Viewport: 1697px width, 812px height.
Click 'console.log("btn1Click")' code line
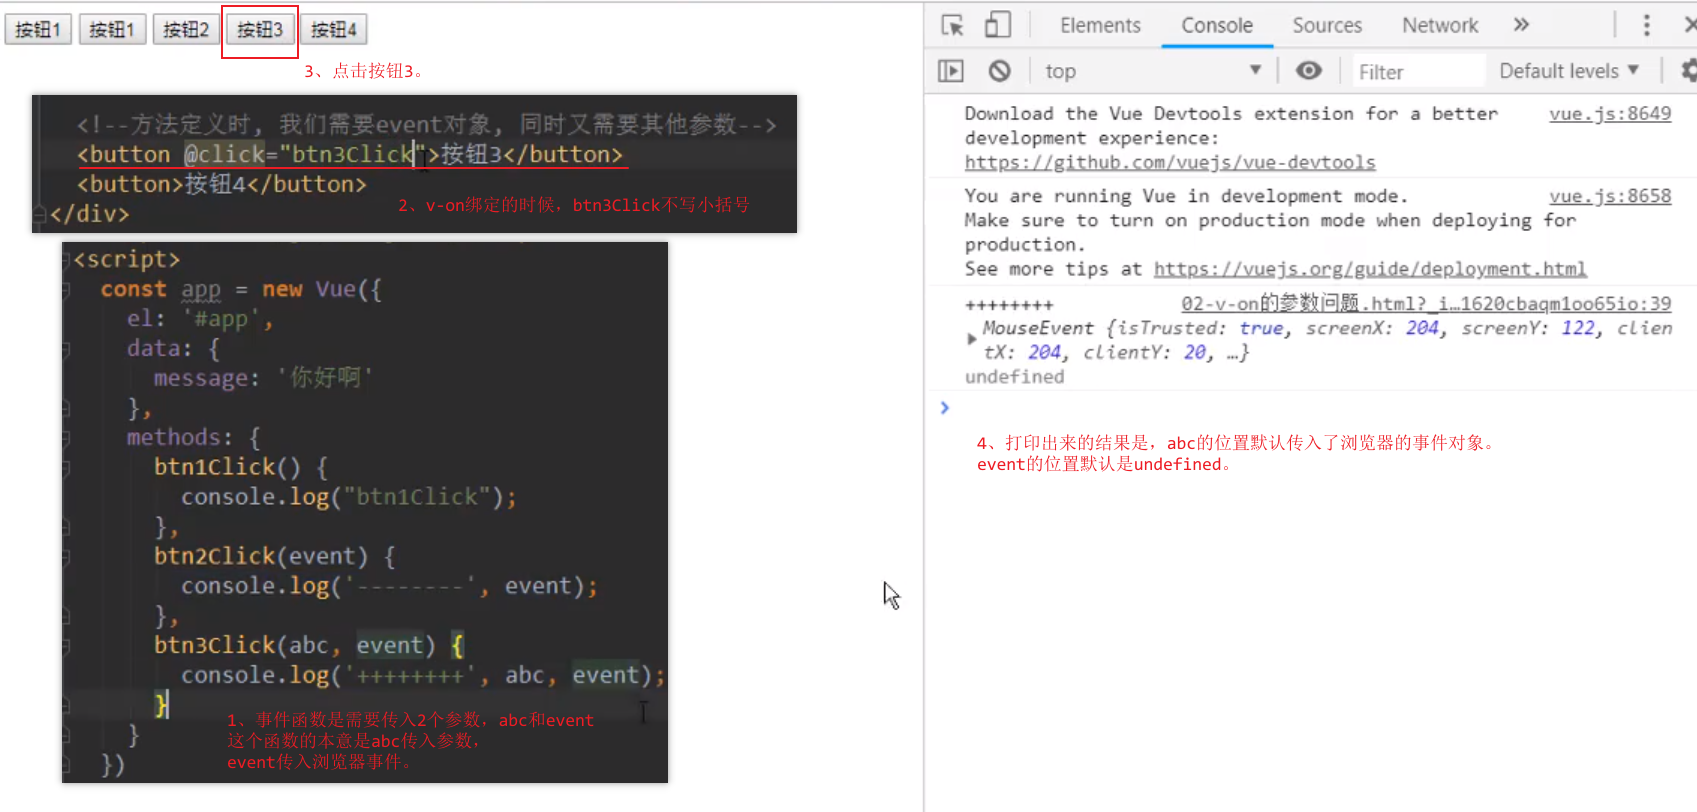348,497
